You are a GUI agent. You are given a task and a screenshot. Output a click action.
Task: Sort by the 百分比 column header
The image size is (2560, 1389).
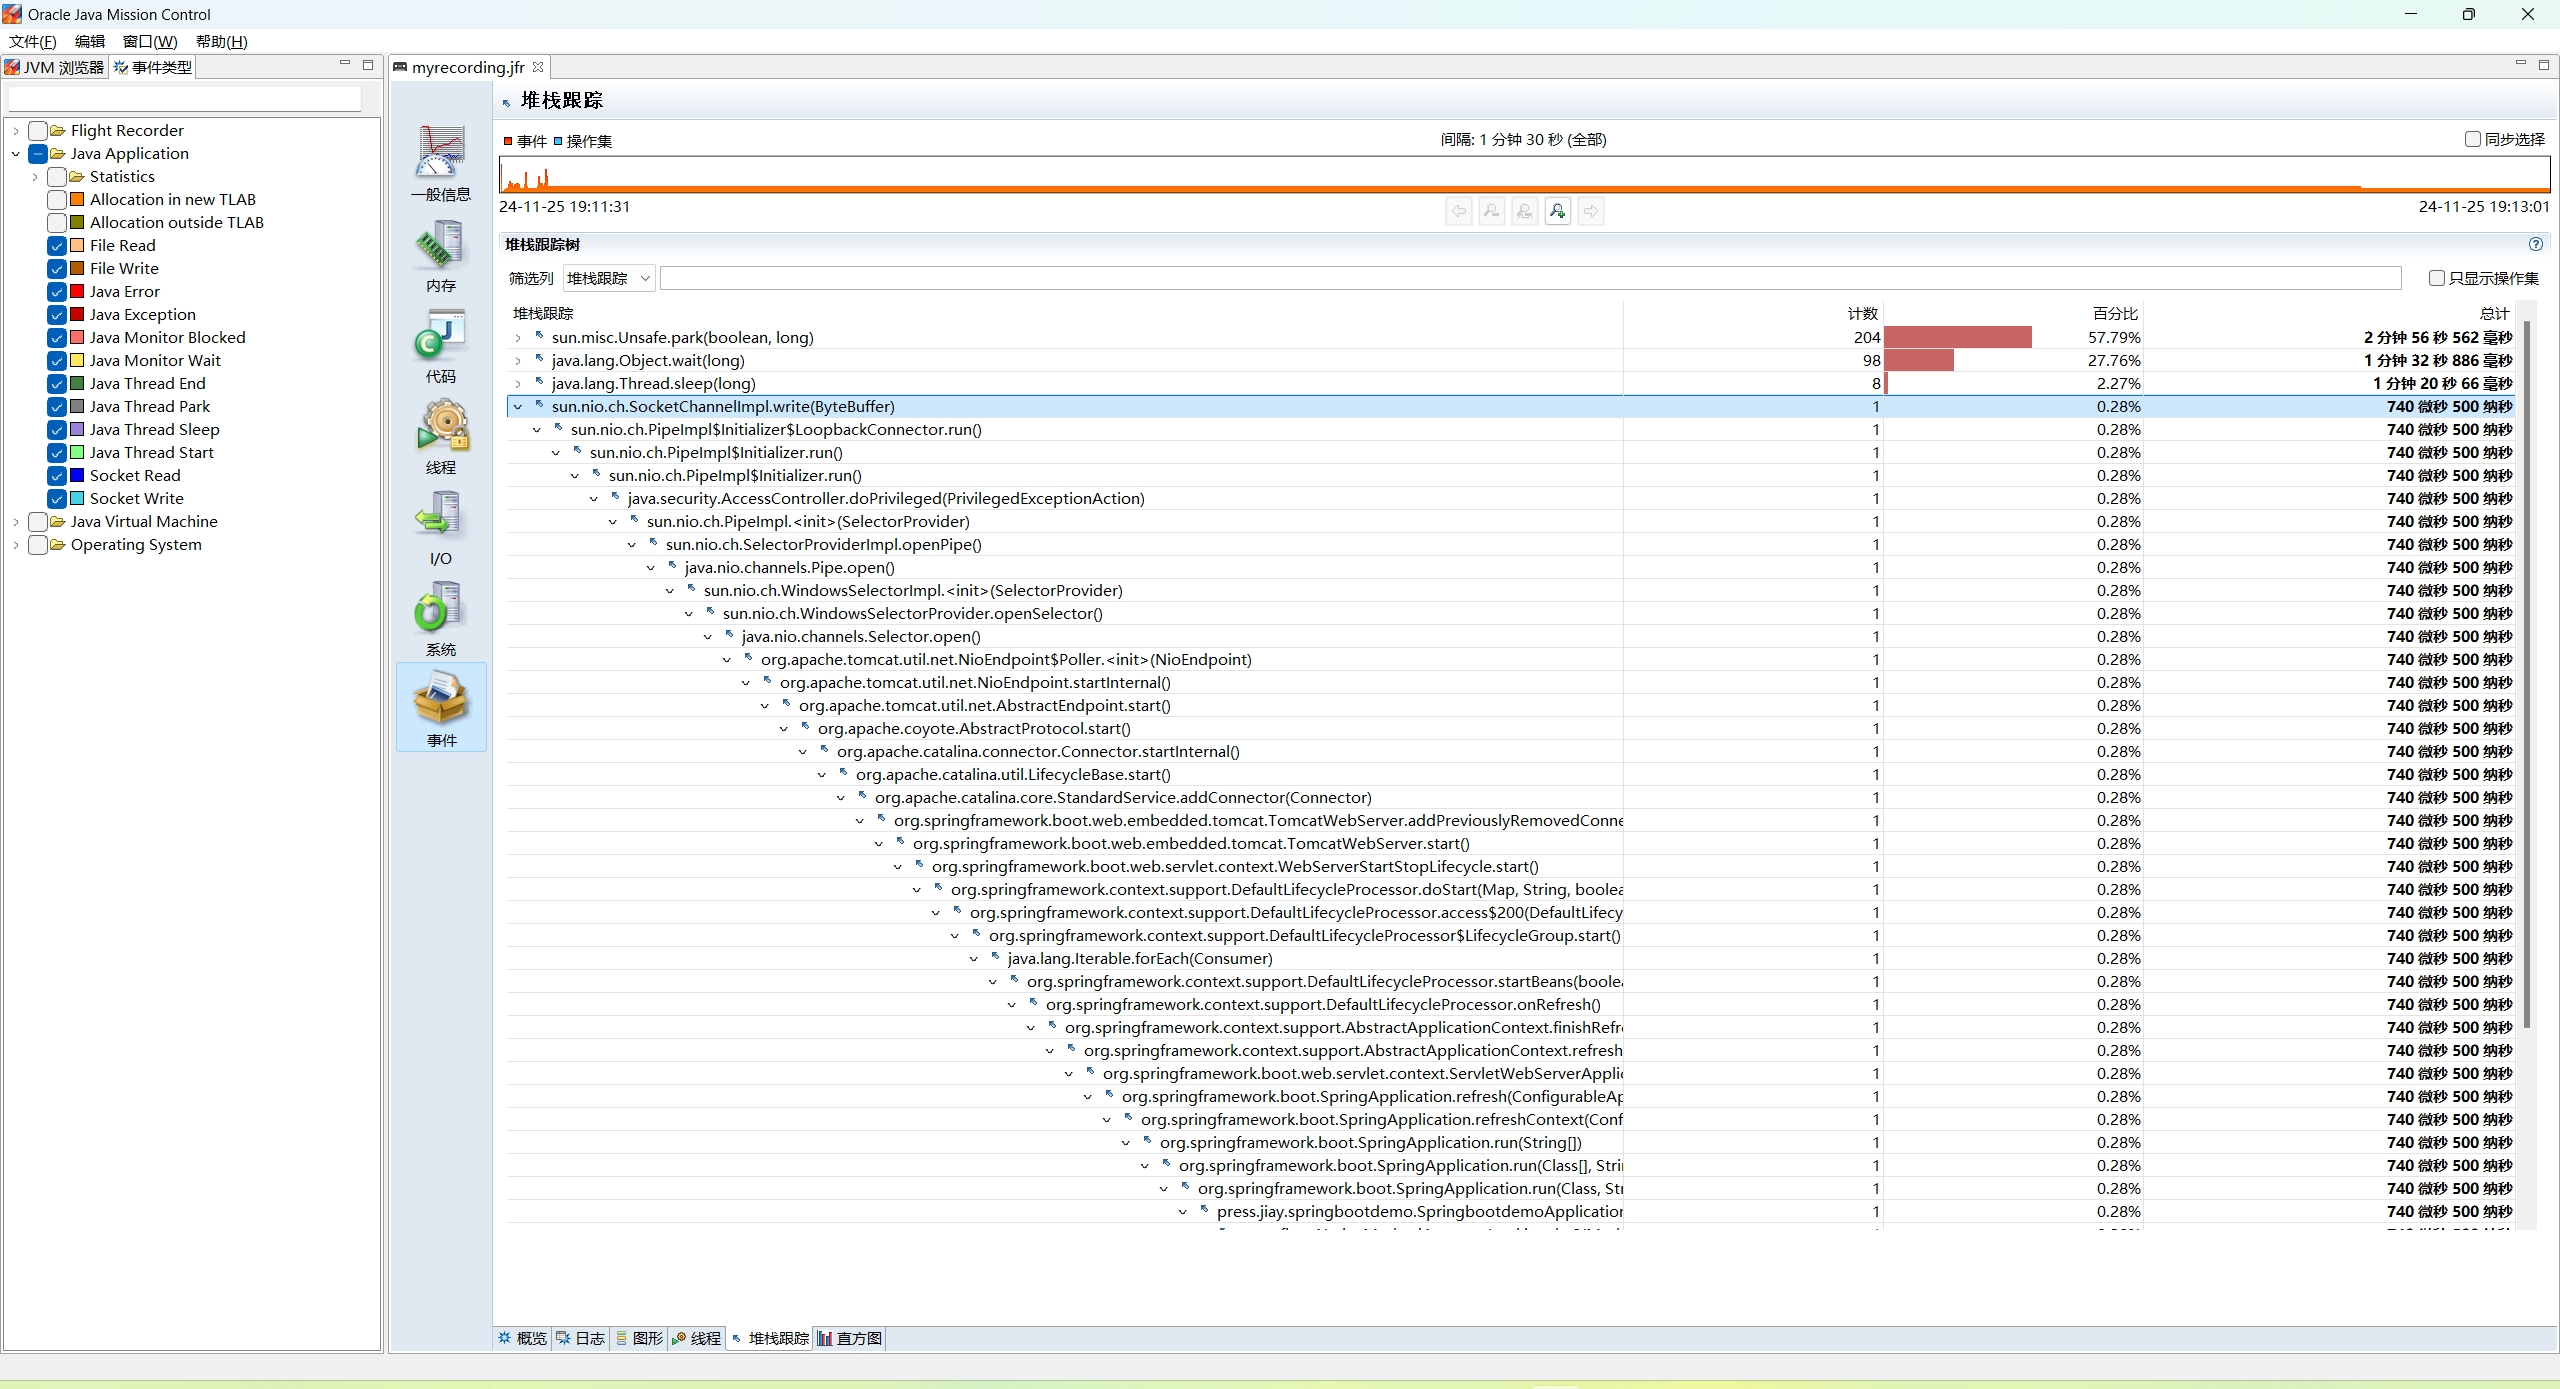coord(2013,313)
